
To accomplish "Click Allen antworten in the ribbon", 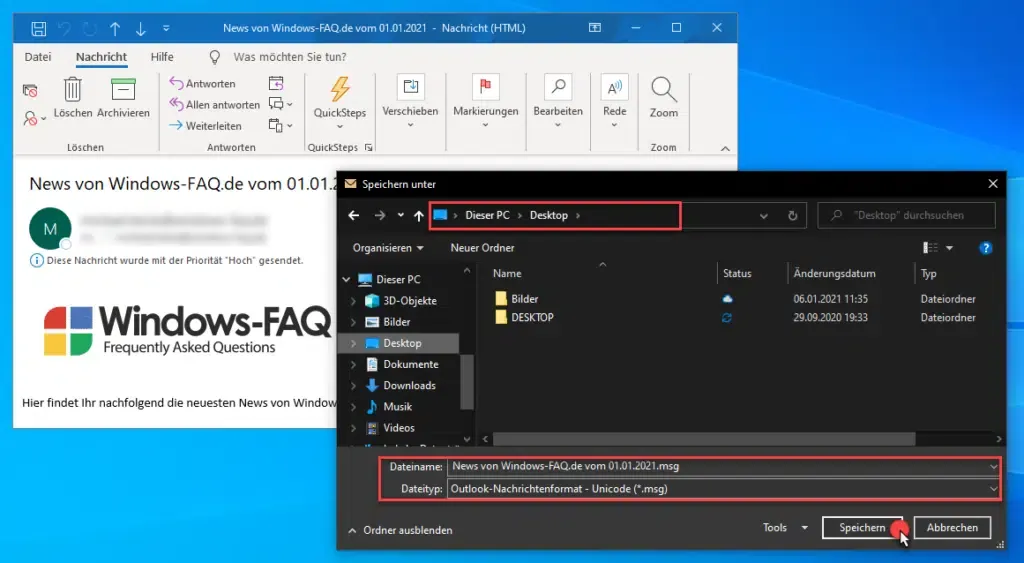I will [214, 105].
